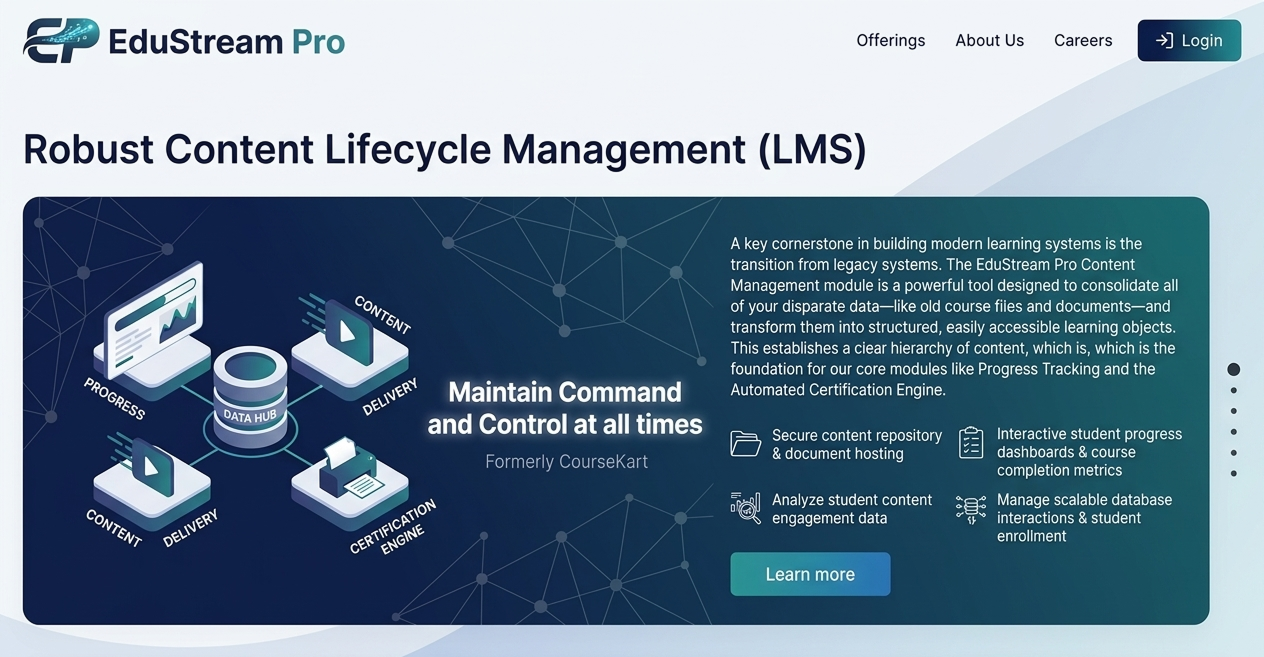
Task: Open the Careers navigation link
Action: (1083, 41)
